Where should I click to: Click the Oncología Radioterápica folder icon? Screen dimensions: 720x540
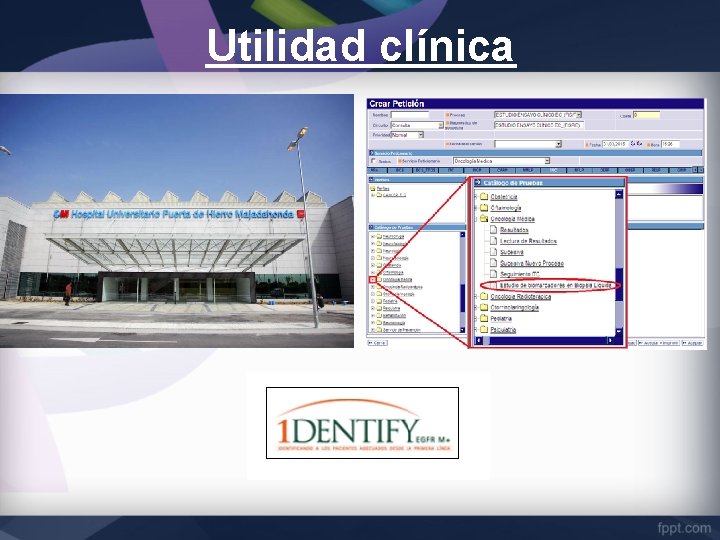pyautogui.click(x=484, y=296)
